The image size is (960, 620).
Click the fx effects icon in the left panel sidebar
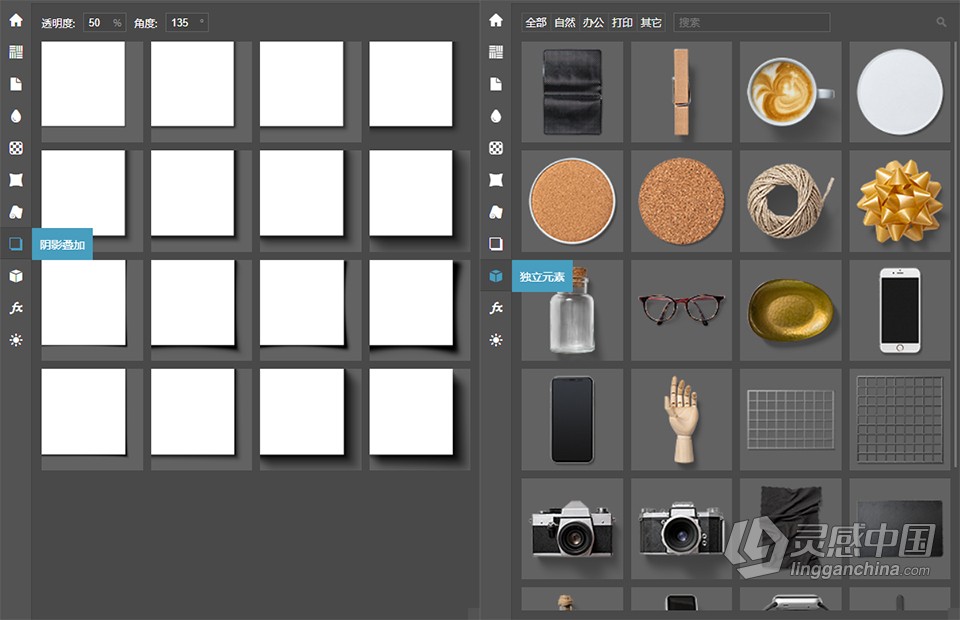coord(16,308)
